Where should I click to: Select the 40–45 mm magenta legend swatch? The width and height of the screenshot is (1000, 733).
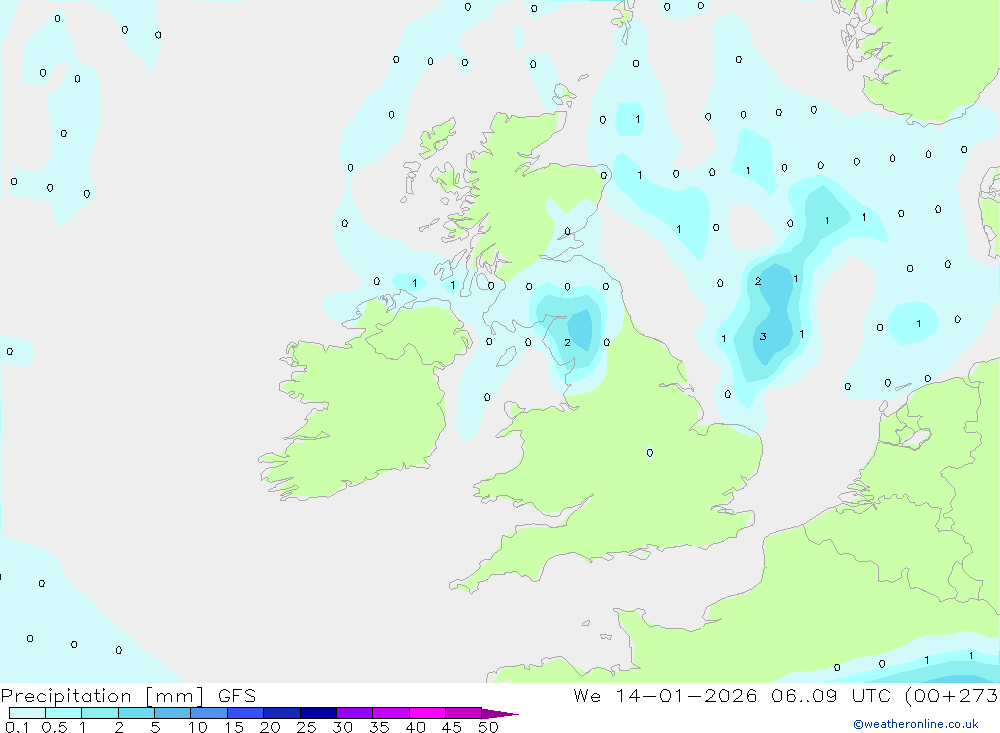(x=427, y=713)
